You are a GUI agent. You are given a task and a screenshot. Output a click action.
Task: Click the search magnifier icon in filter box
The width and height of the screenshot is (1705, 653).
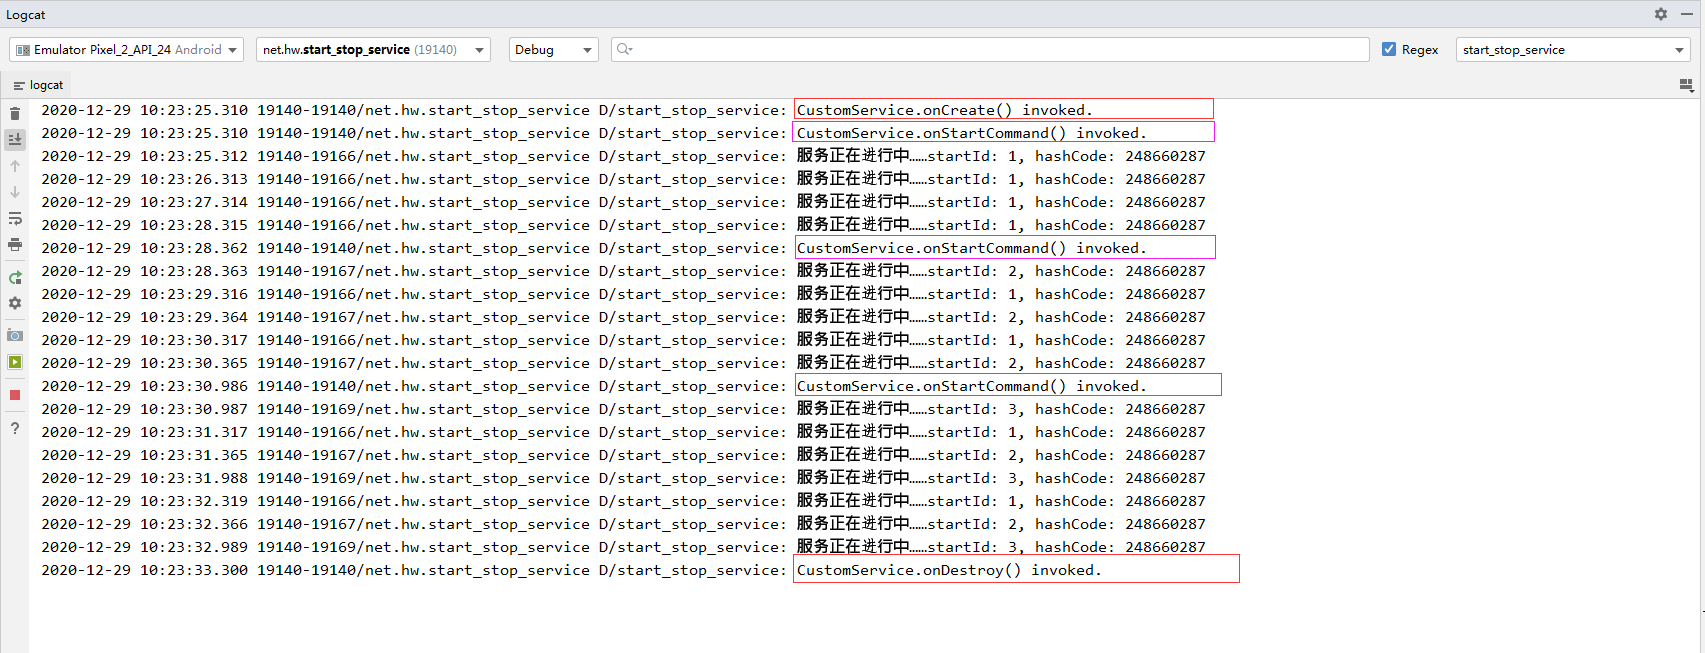624,49
